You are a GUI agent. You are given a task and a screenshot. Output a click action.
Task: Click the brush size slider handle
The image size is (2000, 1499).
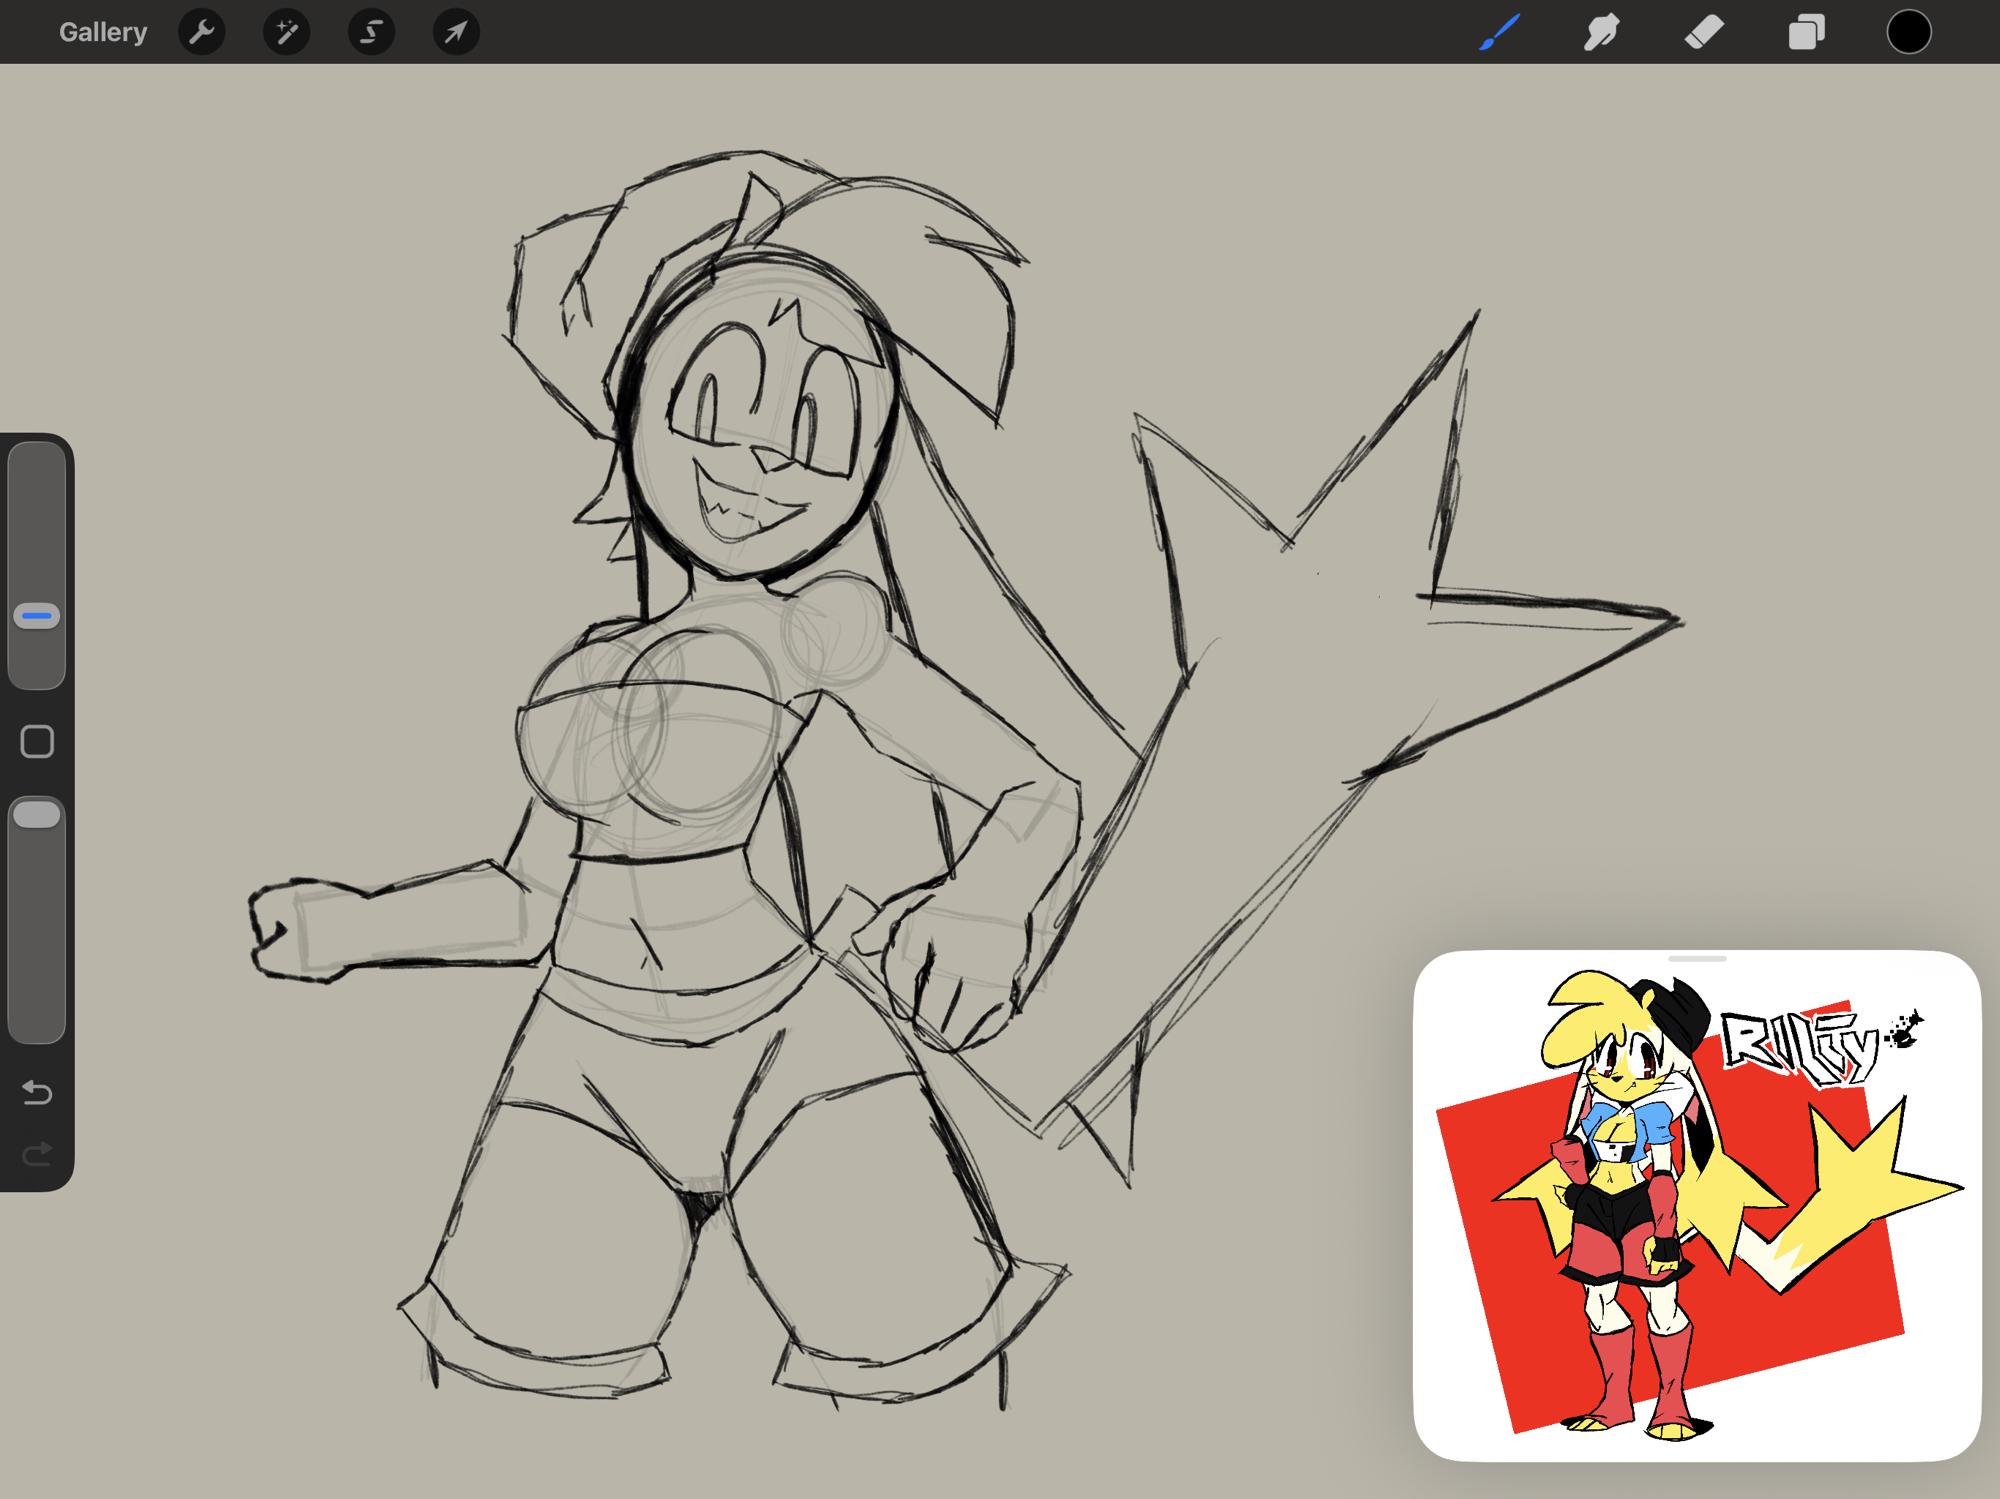(x=37, y=616)
